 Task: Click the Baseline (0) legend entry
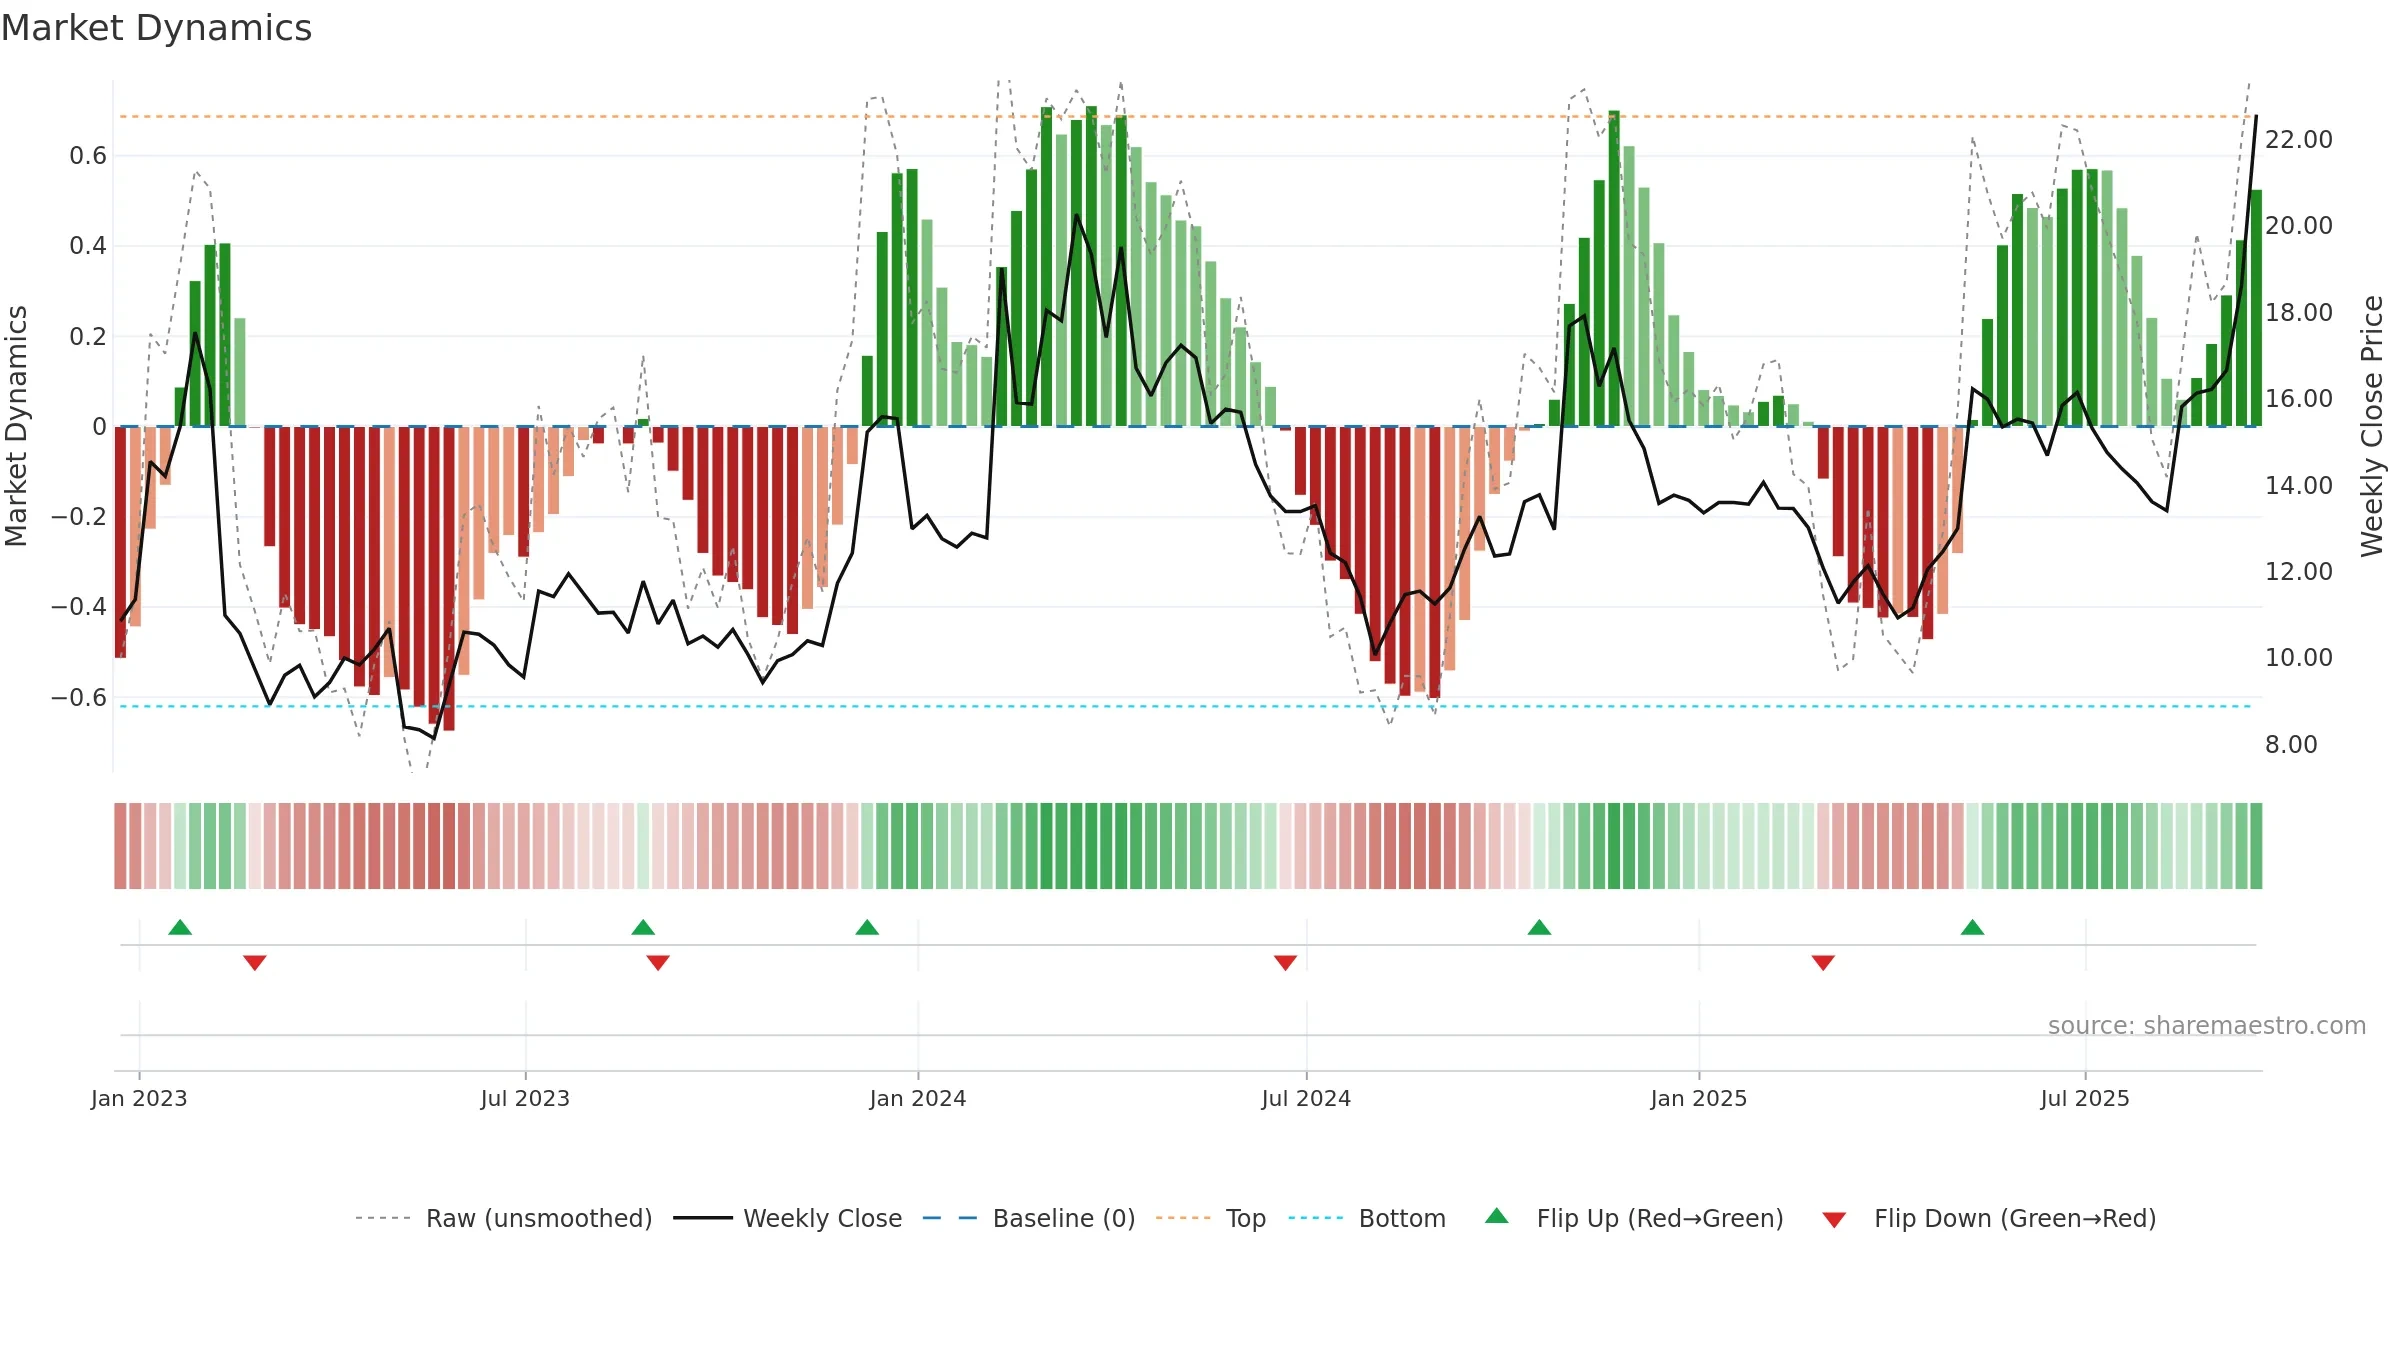[1028, 1218]
